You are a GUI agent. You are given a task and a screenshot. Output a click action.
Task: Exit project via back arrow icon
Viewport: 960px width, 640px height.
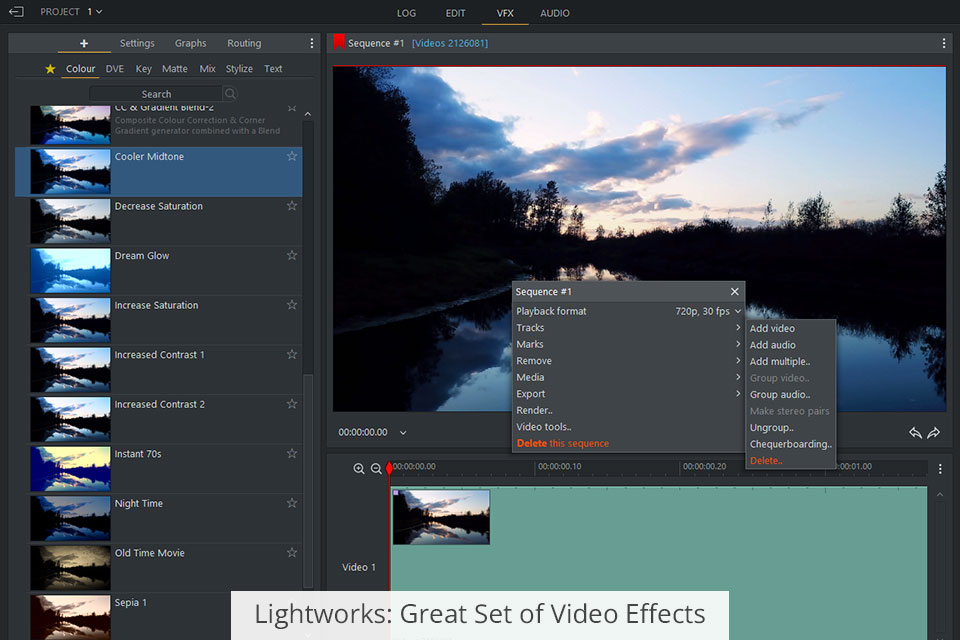pos(17,12)
